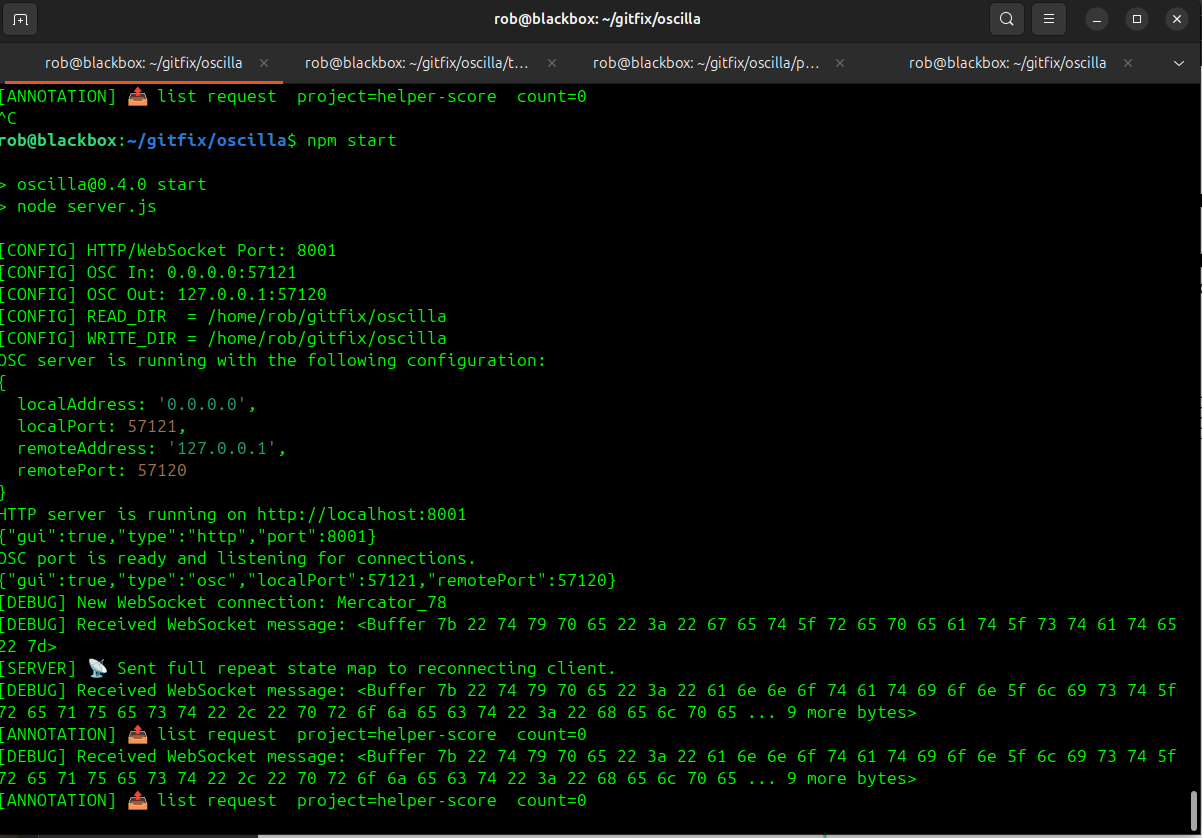Viewport: 1202px width, 838px height.
Task: Select the last ~/gitfix/oscilla tab
Action: pos(1006,62)
